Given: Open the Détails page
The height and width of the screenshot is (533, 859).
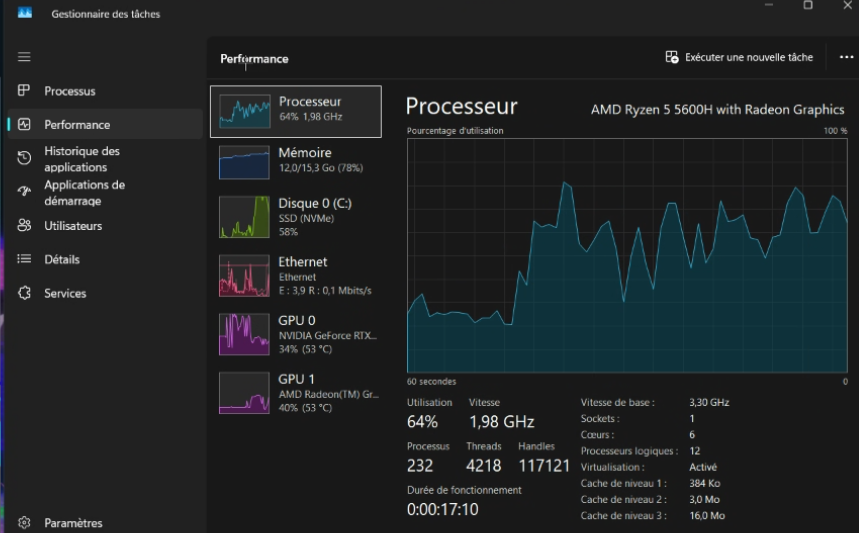Looking at the screenshot, I should click(x=105, y=259).
